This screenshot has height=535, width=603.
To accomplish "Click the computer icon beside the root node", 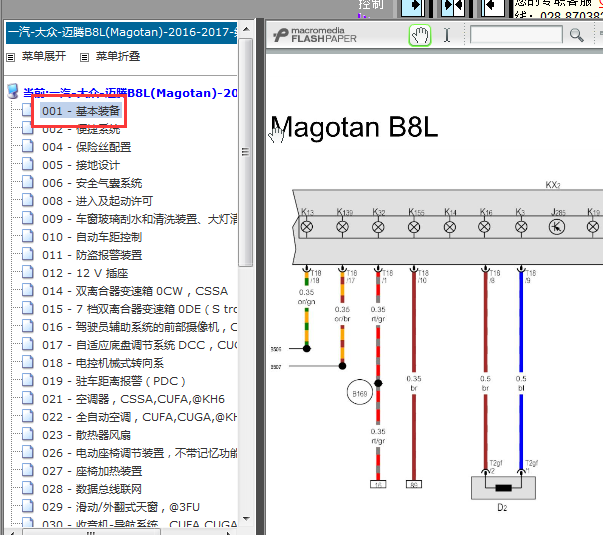I will click(13, 92).
